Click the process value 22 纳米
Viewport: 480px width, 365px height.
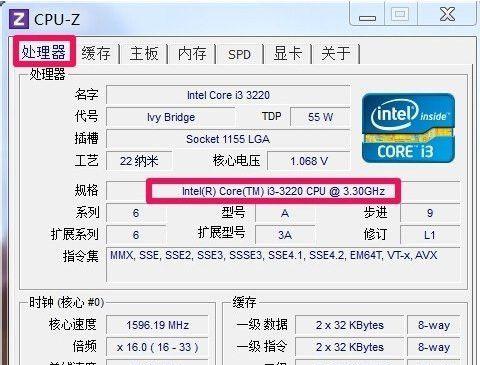point(139,161)
